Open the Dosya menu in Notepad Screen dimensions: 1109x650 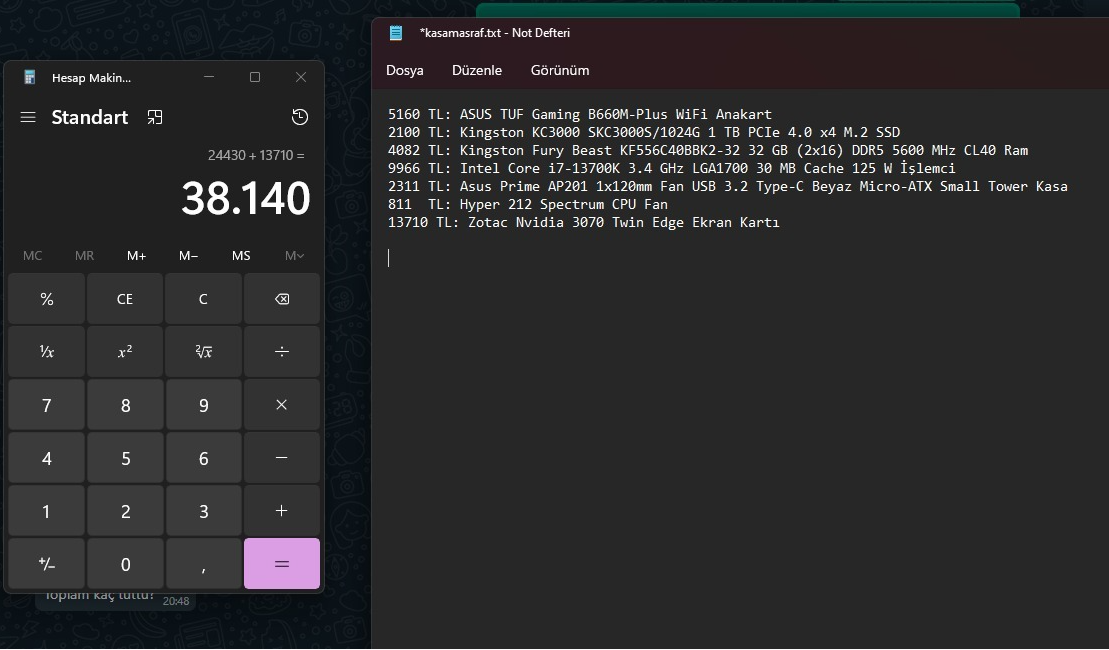(405, 70)
